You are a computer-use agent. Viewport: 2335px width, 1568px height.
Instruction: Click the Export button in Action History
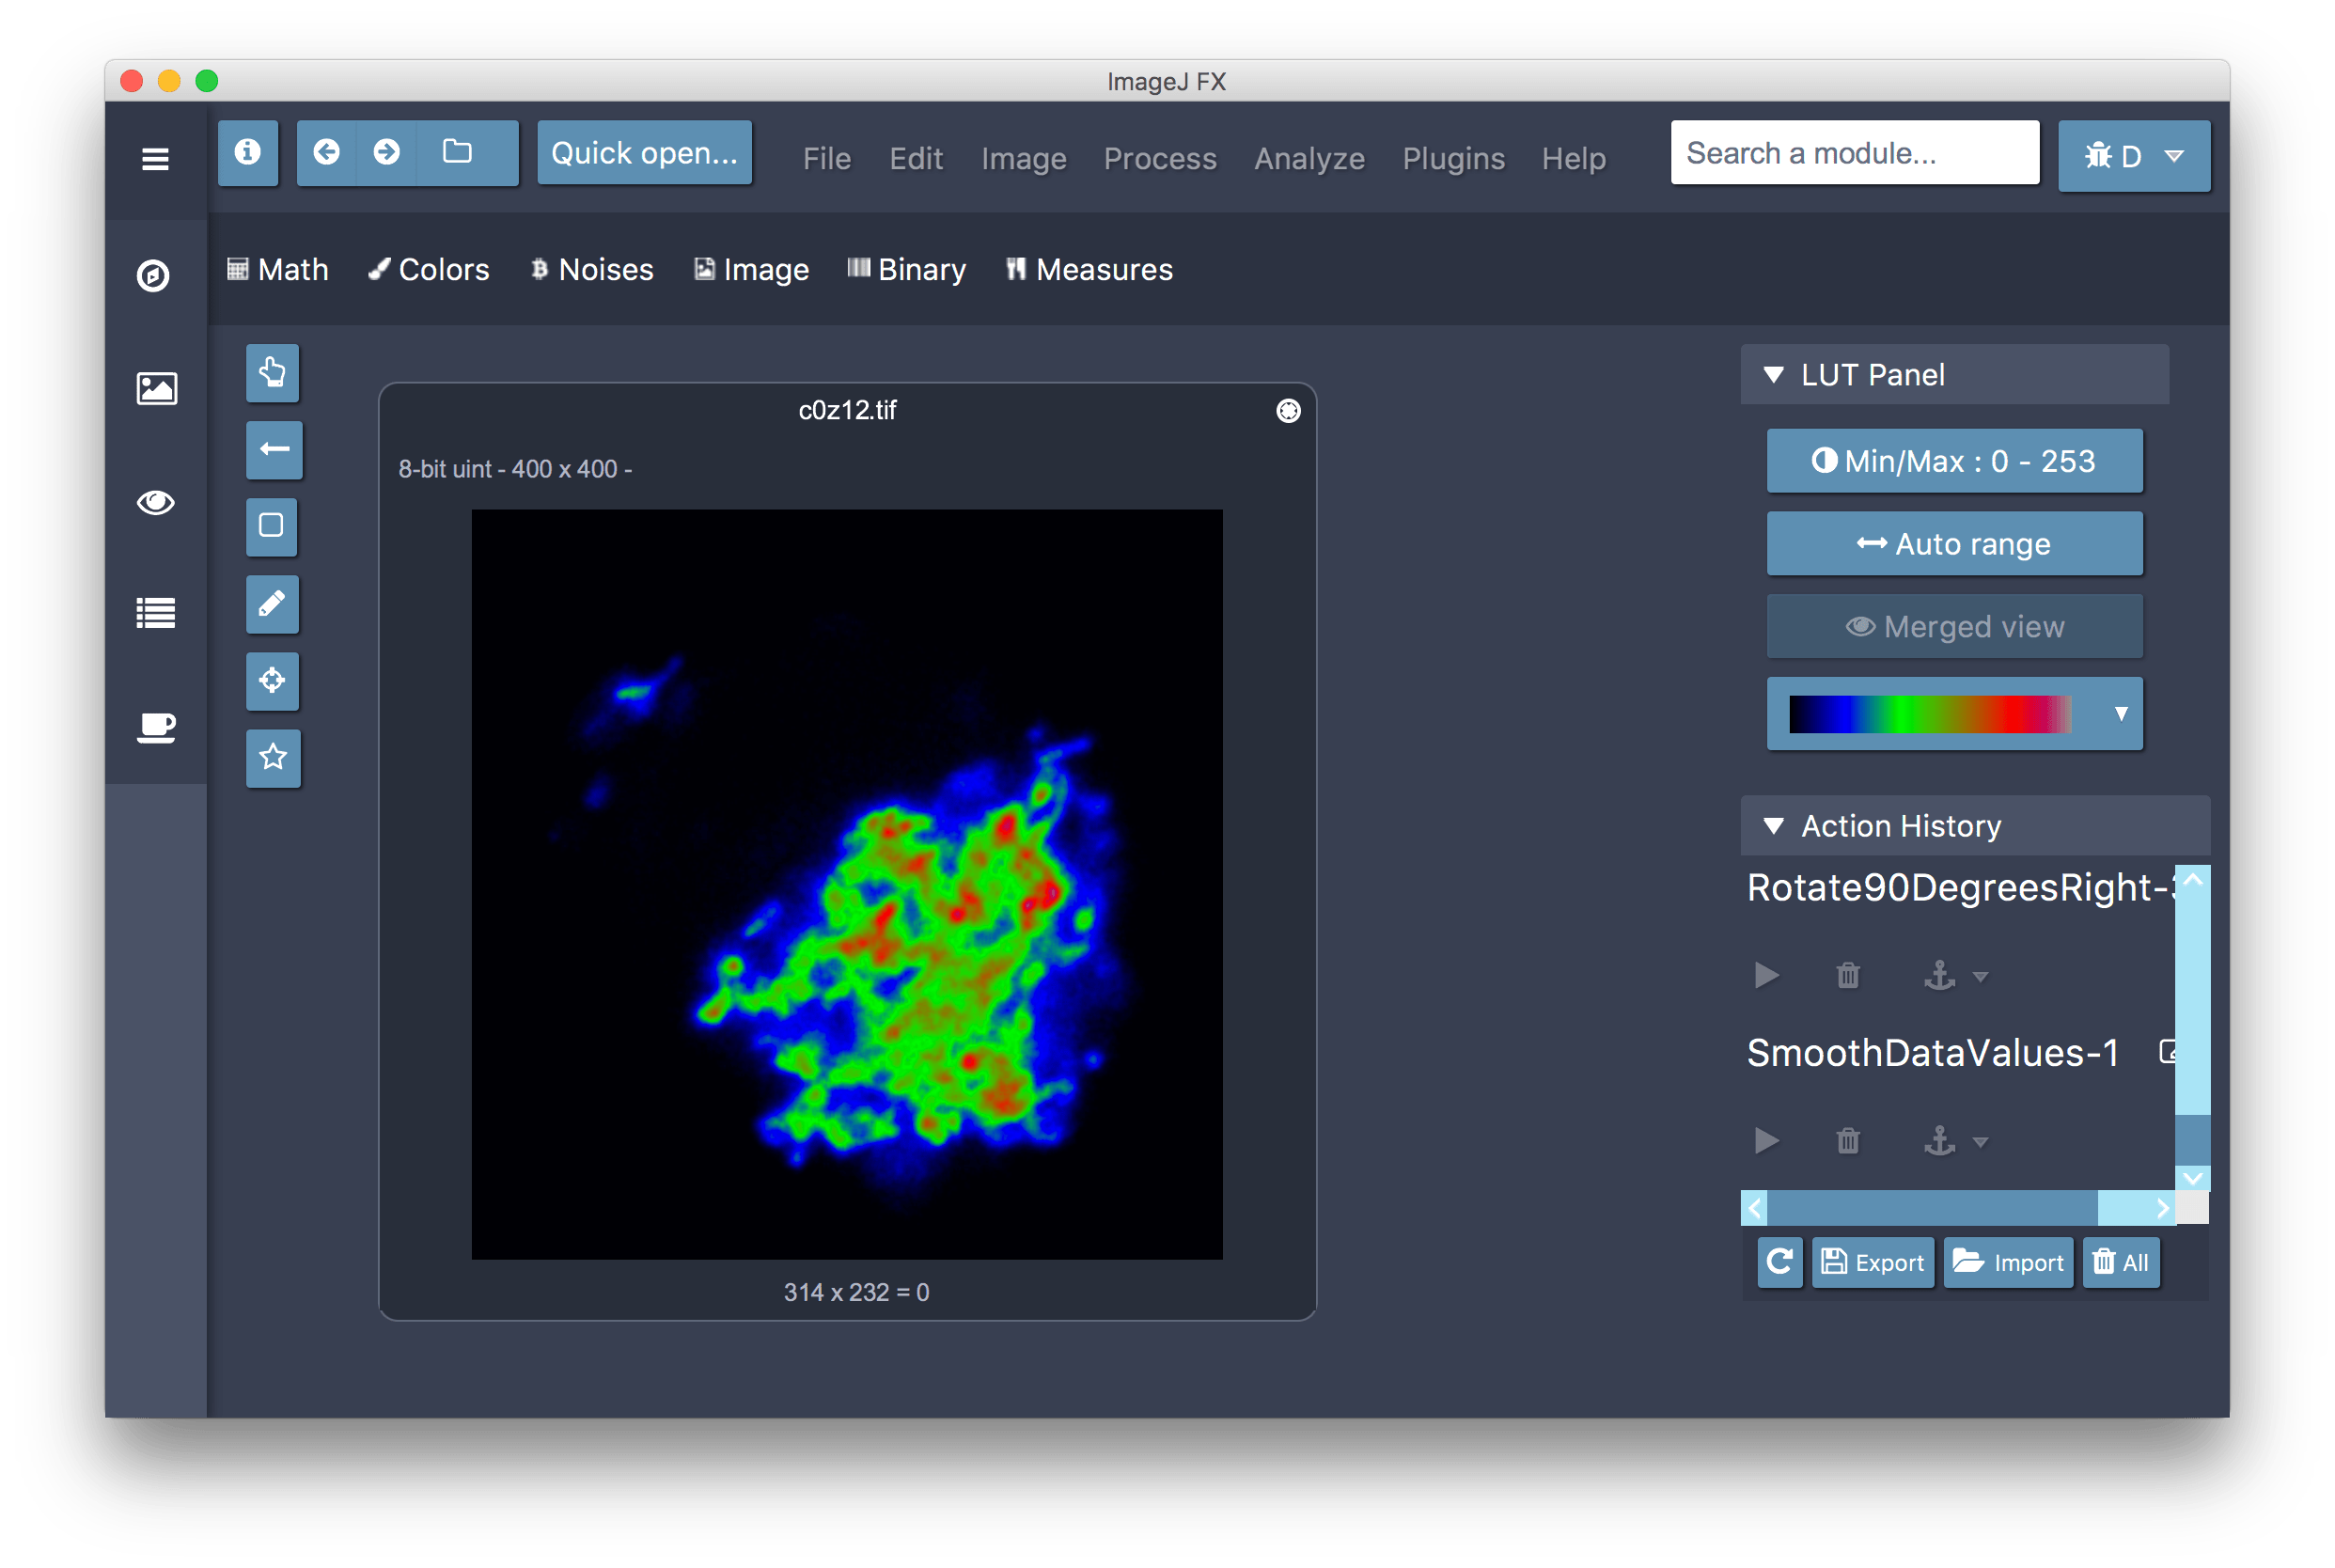coord(1872,1262)
